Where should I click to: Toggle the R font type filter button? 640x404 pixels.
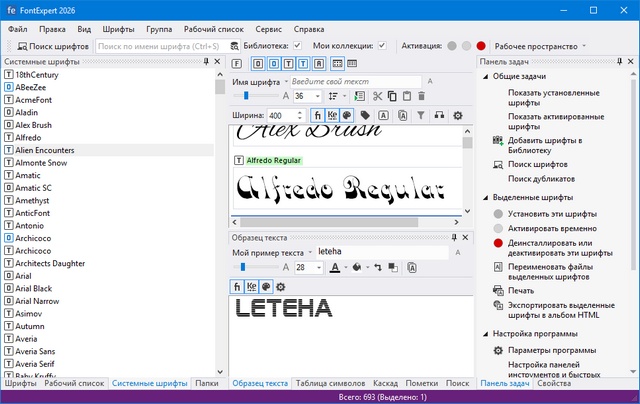(x=319, y=64)
